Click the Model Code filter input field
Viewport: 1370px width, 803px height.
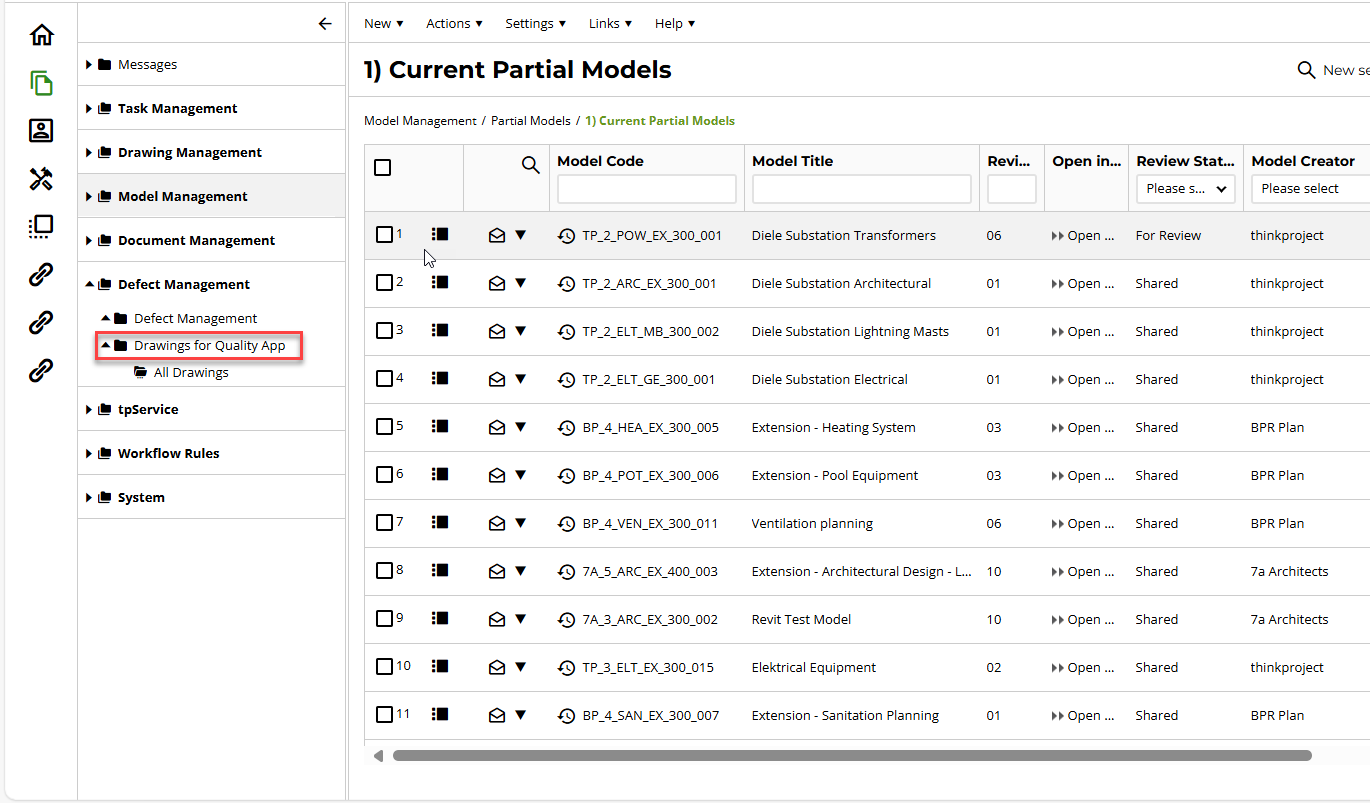coord(646,189)
